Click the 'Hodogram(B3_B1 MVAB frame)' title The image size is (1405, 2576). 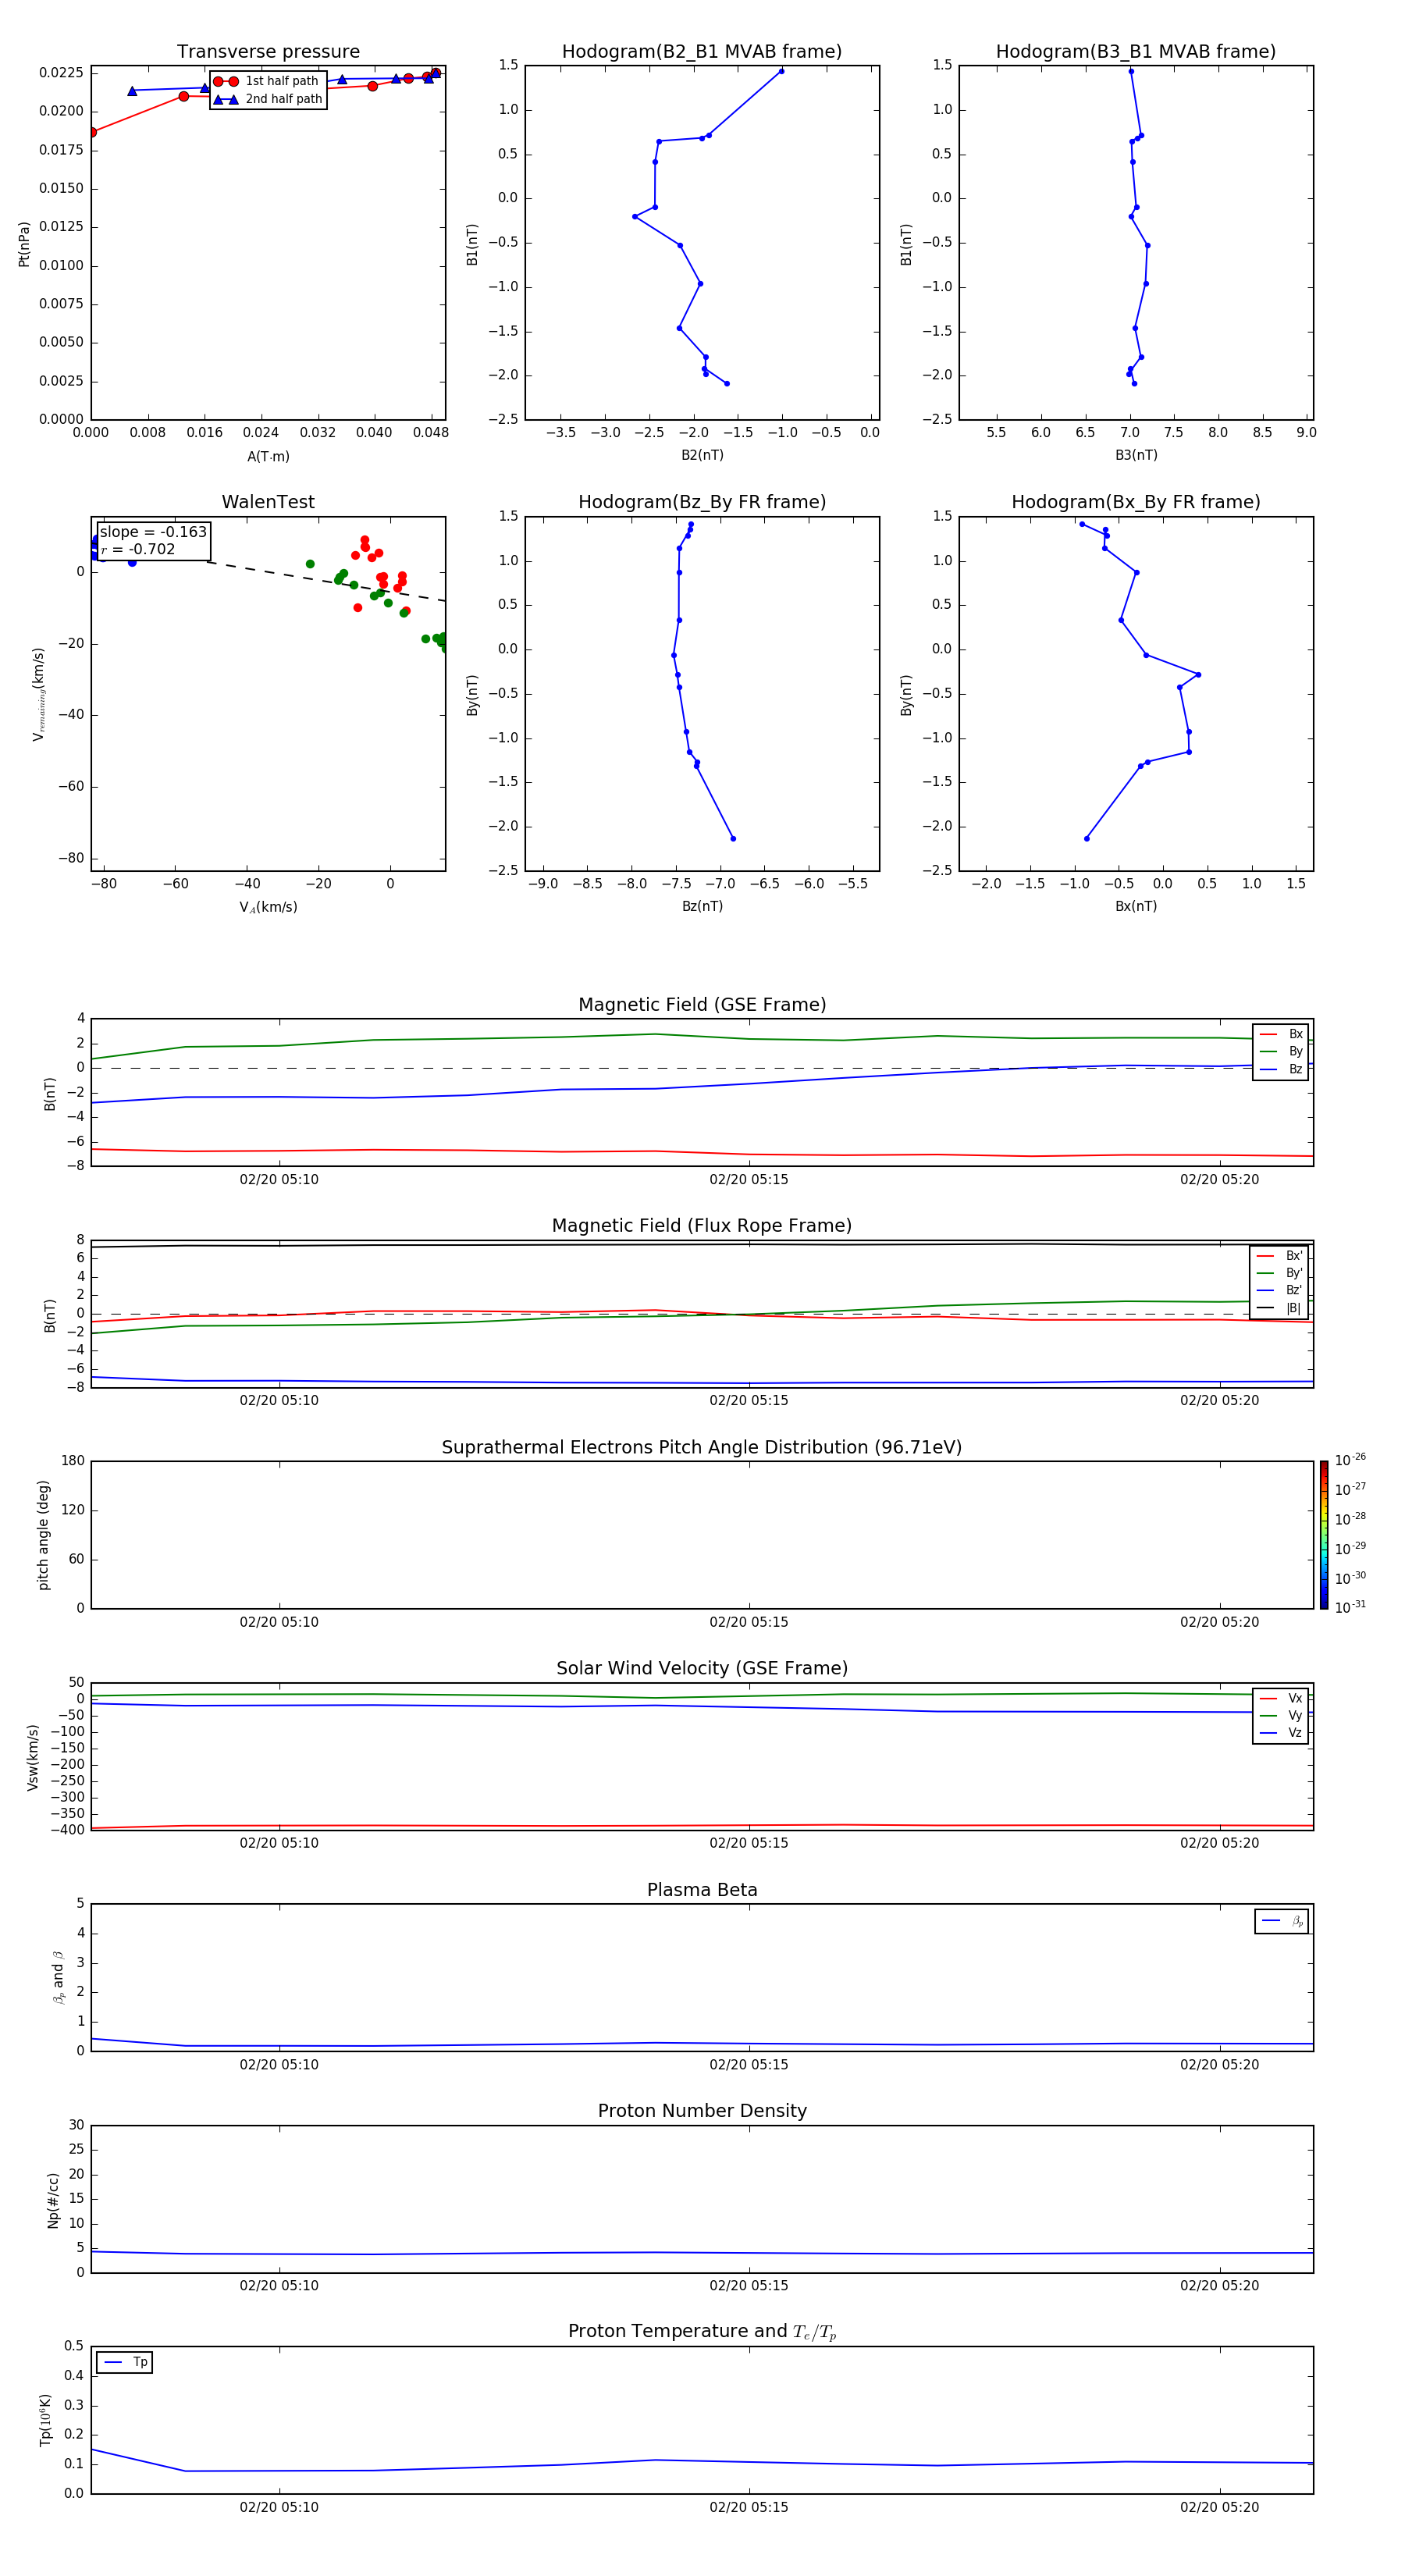[x=1136, y=52]
